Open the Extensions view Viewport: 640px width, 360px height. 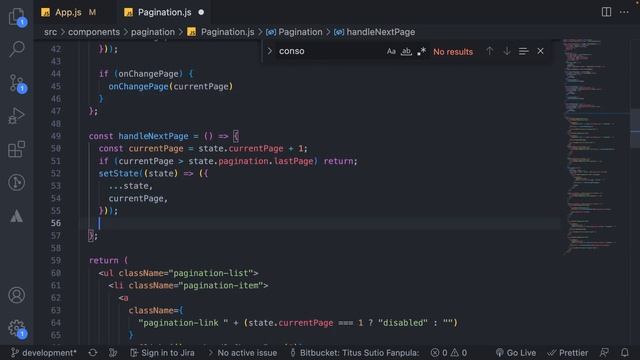point(17,149)
